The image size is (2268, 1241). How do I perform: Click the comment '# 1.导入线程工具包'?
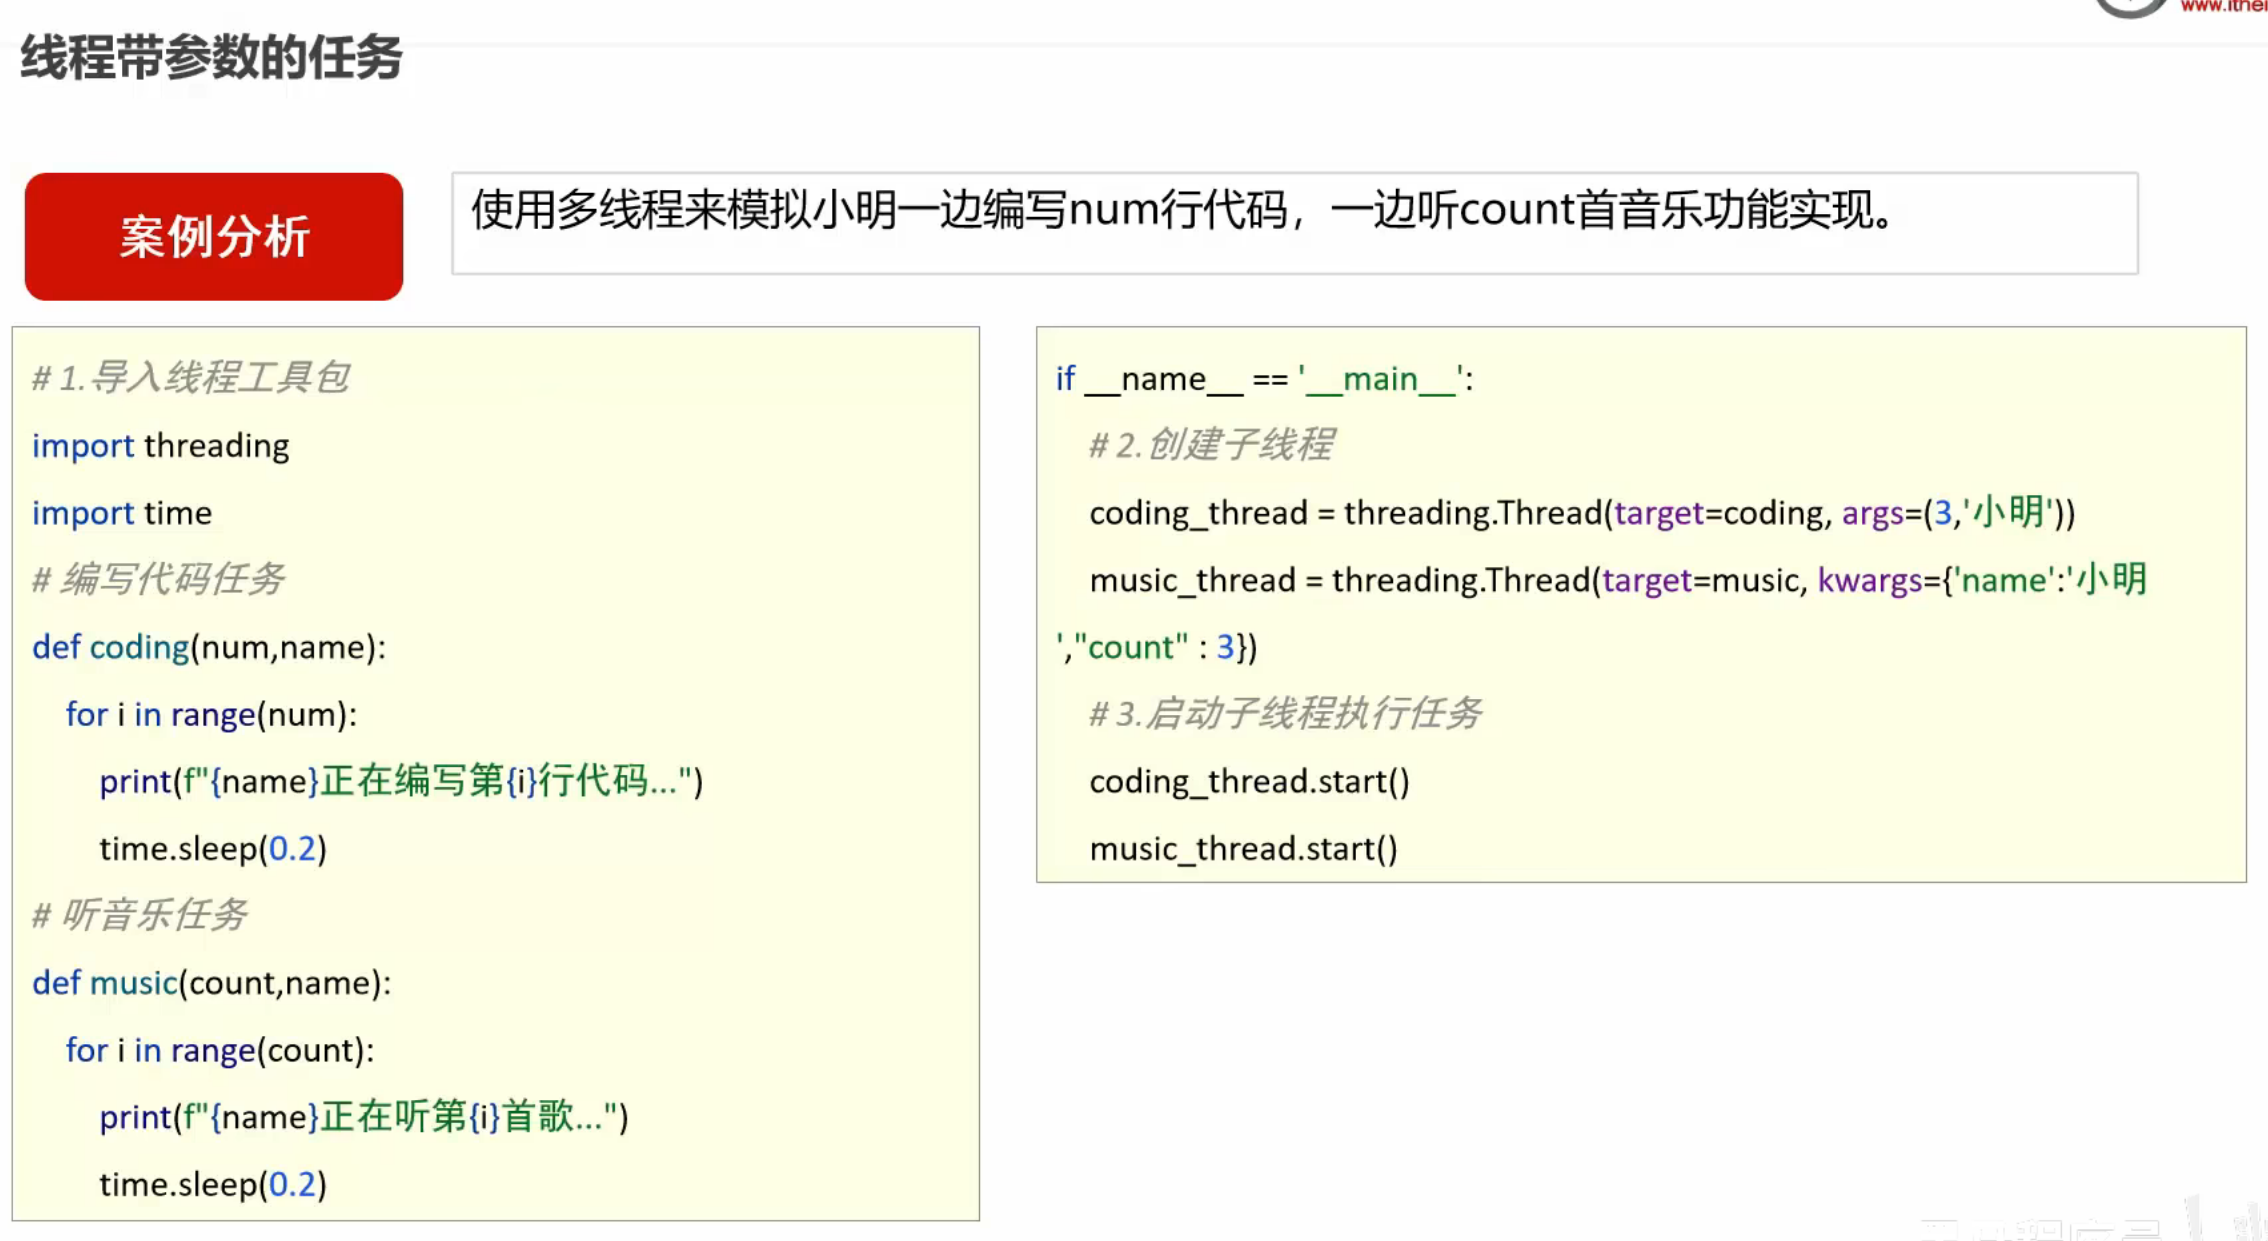click(x=191, y=378)
